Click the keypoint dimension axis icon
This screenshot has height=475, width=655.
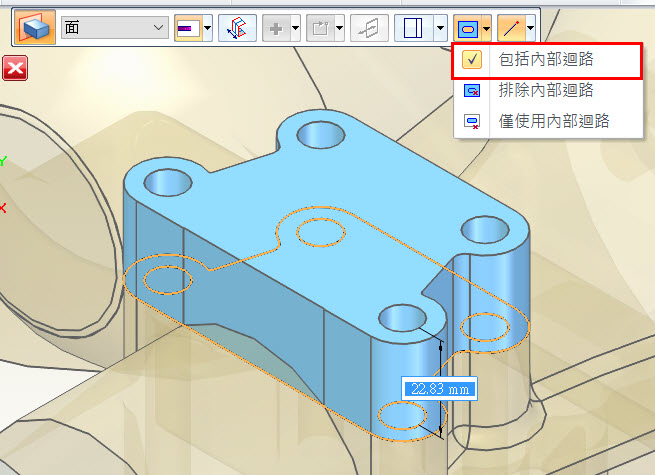[x=237, y=28]
